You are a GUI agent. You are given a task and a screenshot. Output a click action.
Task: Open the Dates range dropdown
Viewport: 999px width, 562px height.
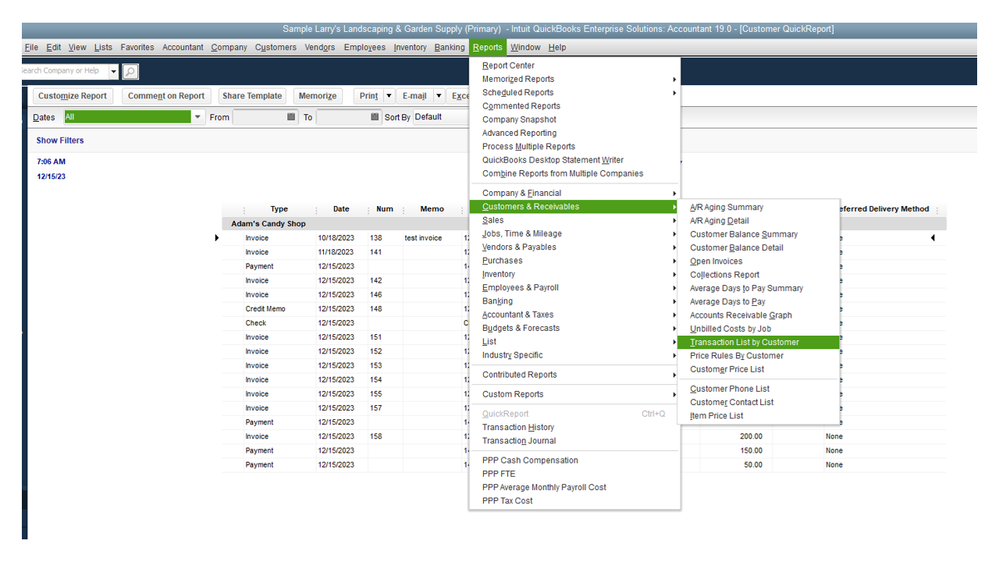coord(198,117)
